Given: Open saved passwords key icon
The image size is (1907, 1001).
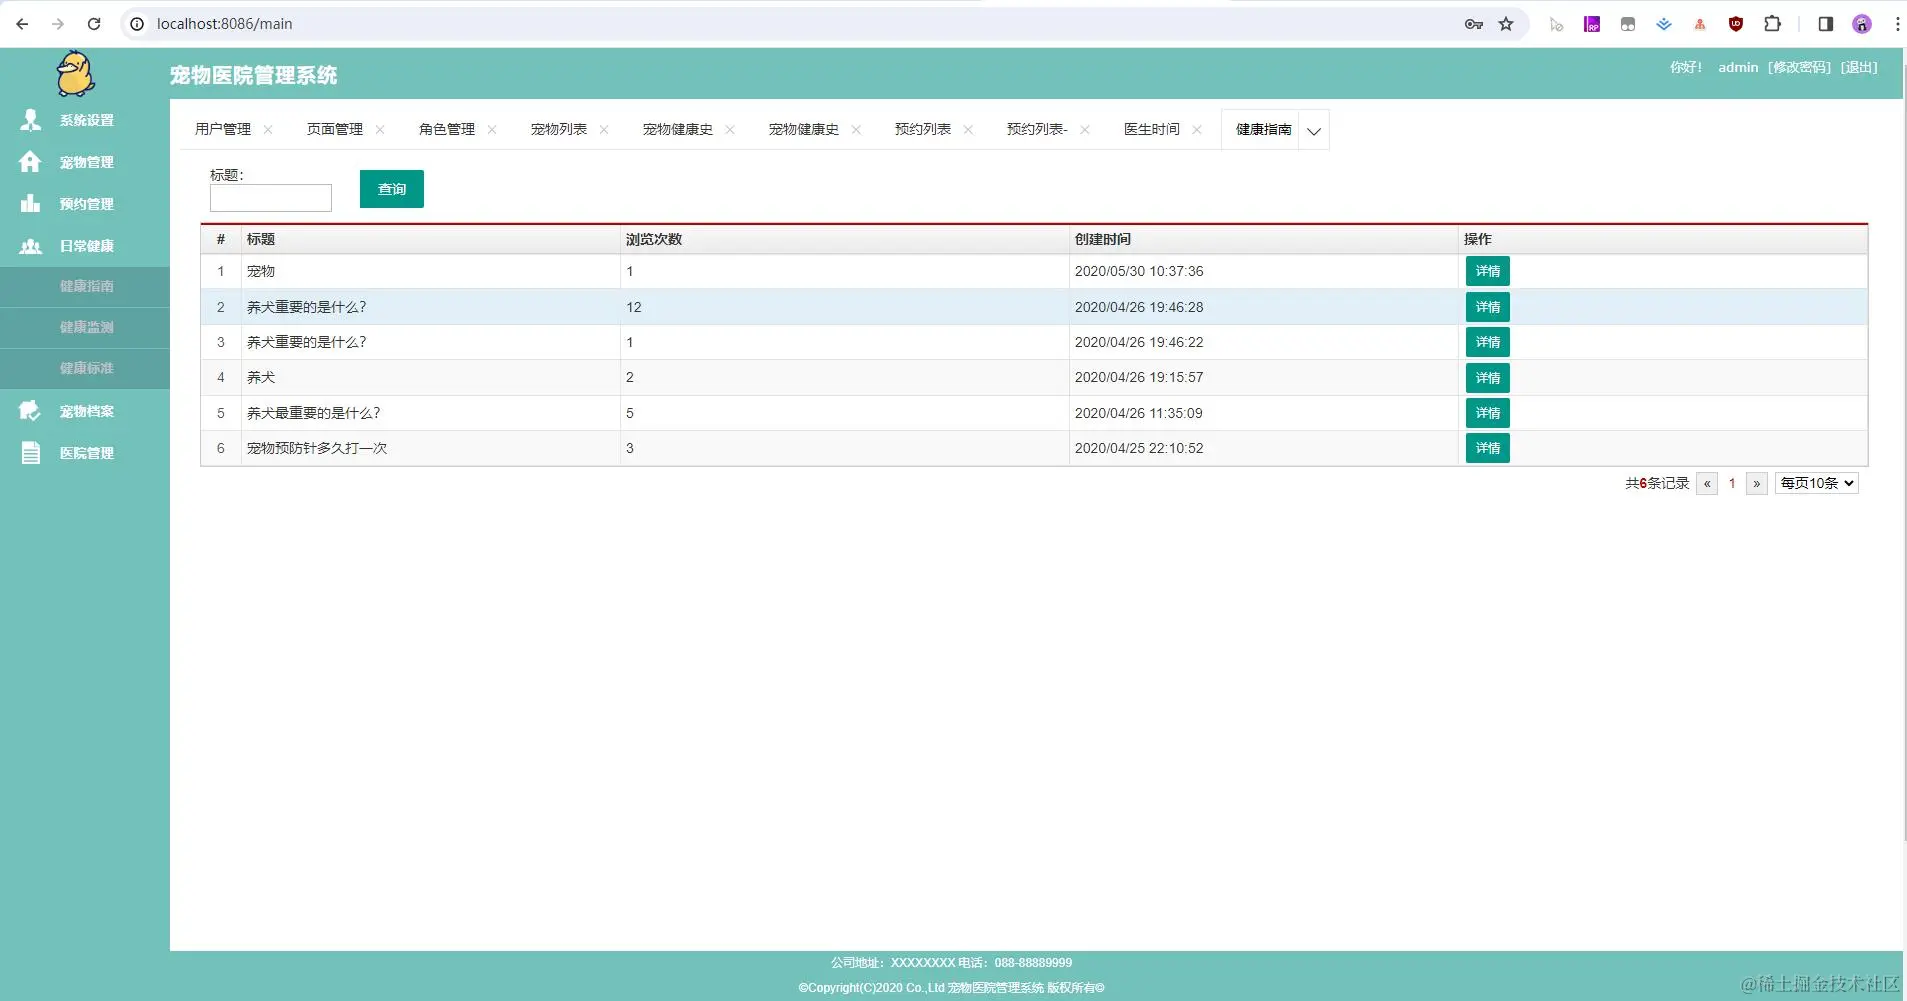Looking at the screenshot, I should click(x=1473, y=24).
